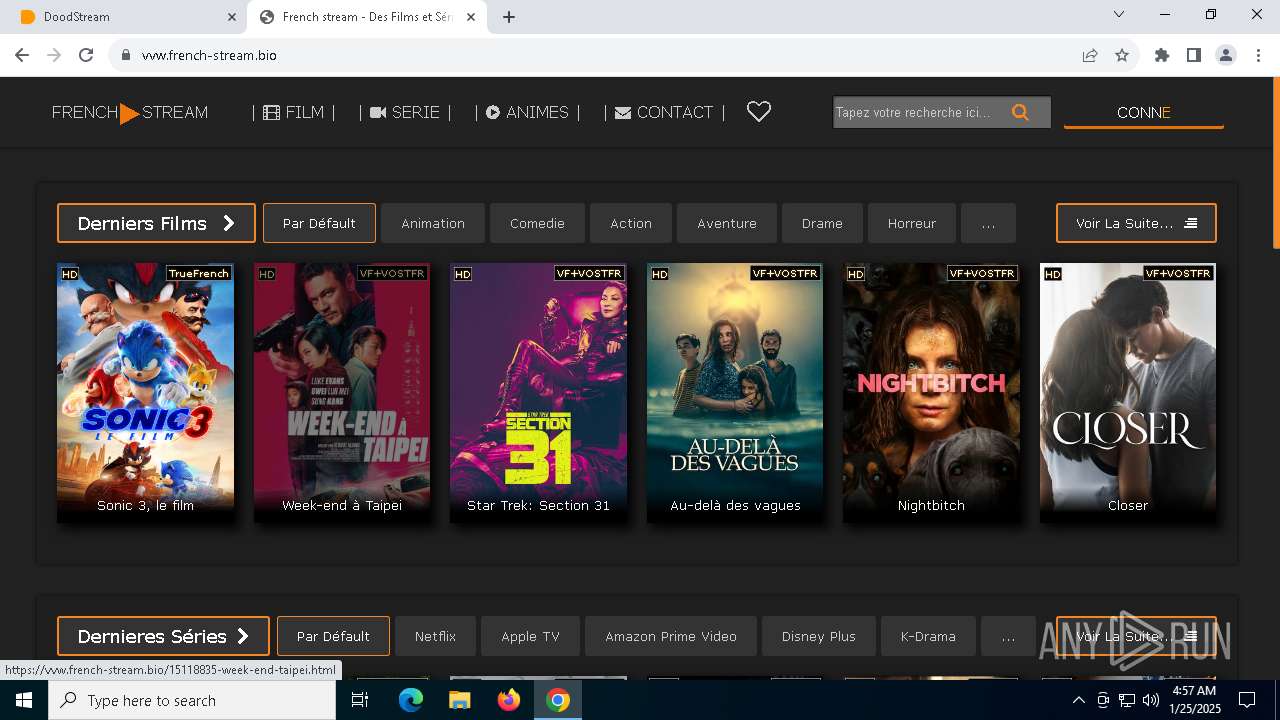The image size is (1280, 720).
Task: Filter films by Comedie
Action: (x=537, y=223)
